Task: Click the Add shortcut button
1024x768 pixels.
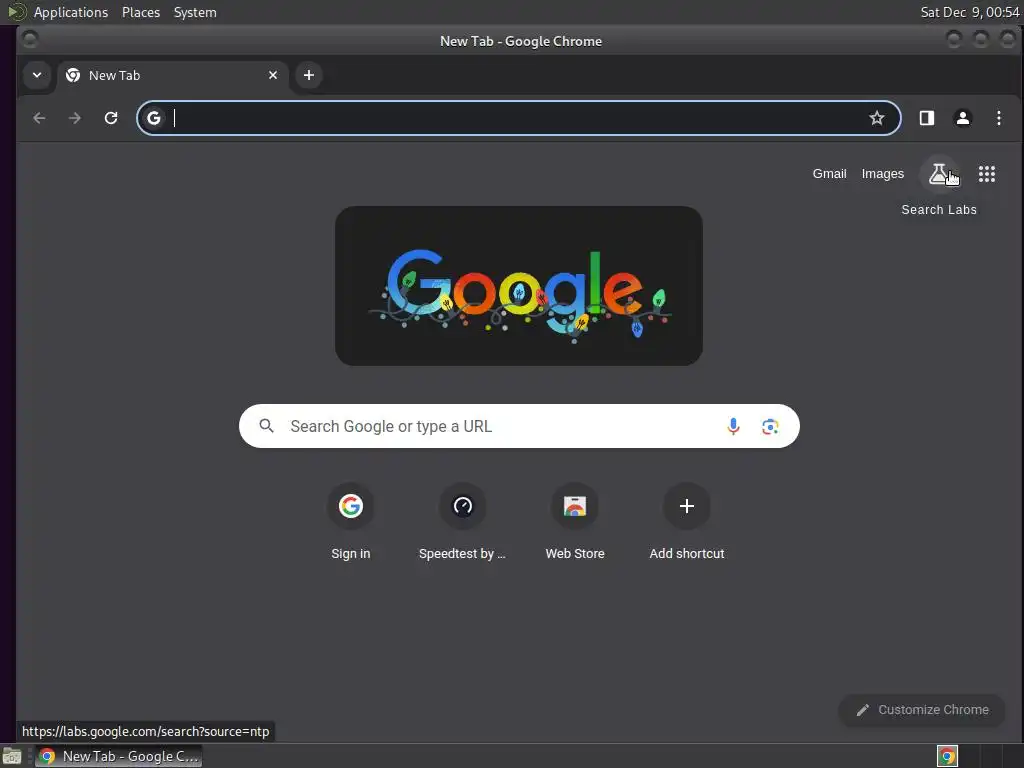Action: 686,522
